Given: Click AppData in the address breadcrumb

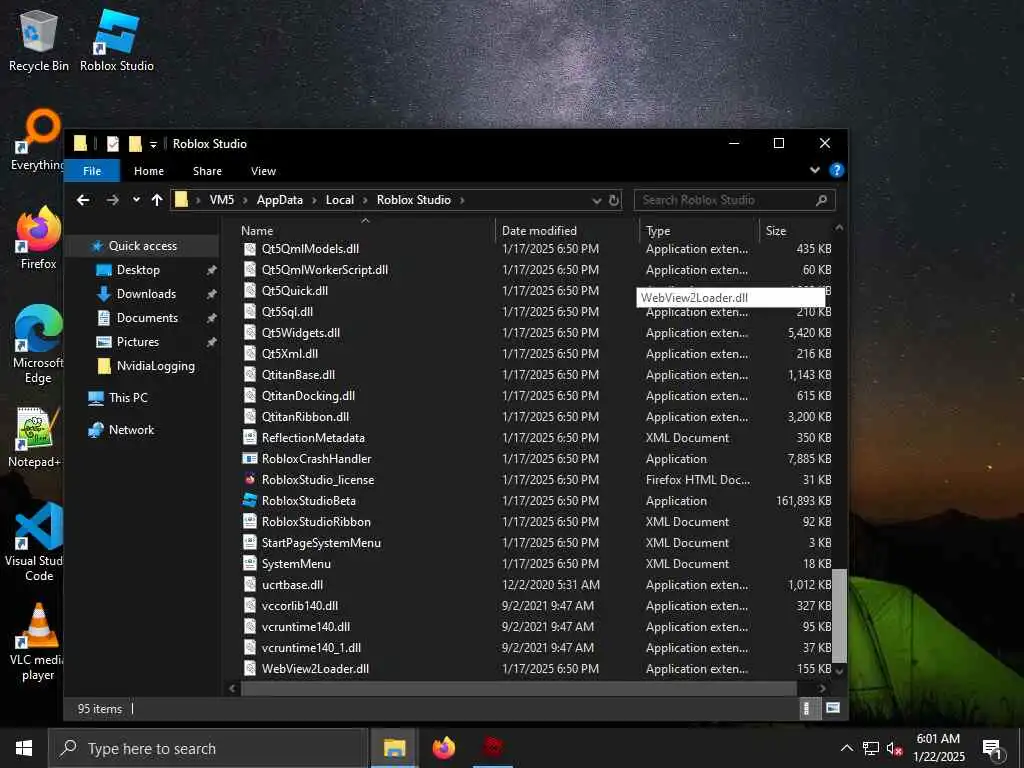Looking at the screenshot, I should coord(280,200).
